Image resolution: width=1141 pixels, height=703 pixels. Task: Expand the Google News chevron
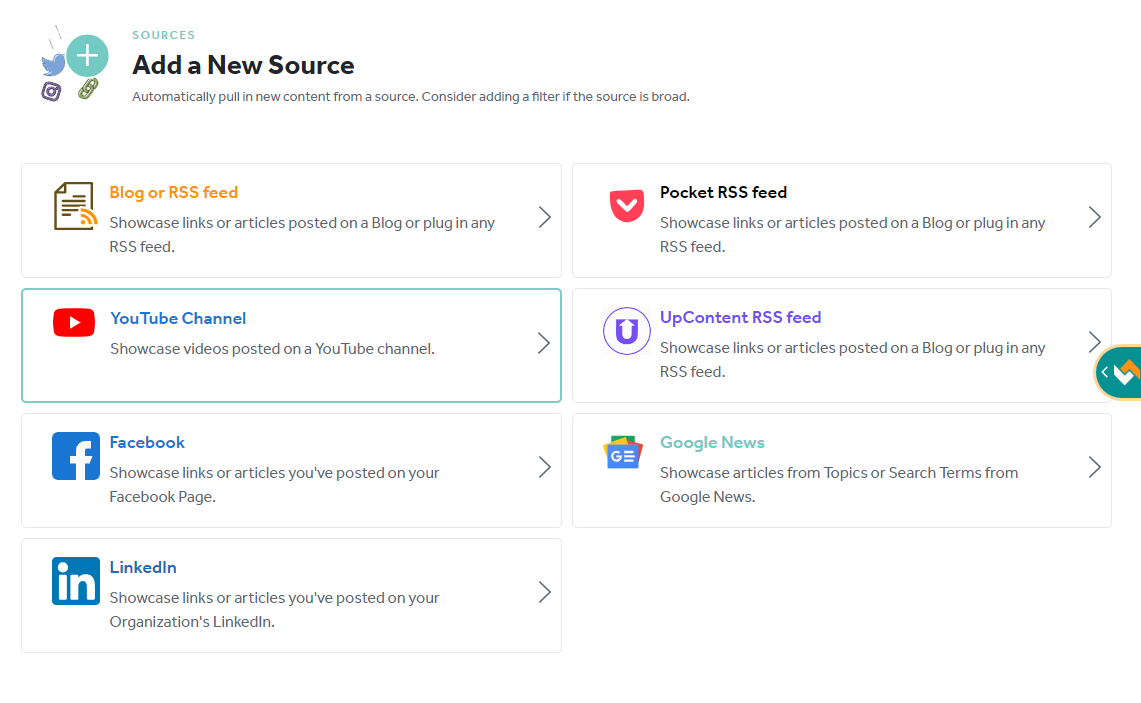pyautogui.click(x=1094, y=467)
